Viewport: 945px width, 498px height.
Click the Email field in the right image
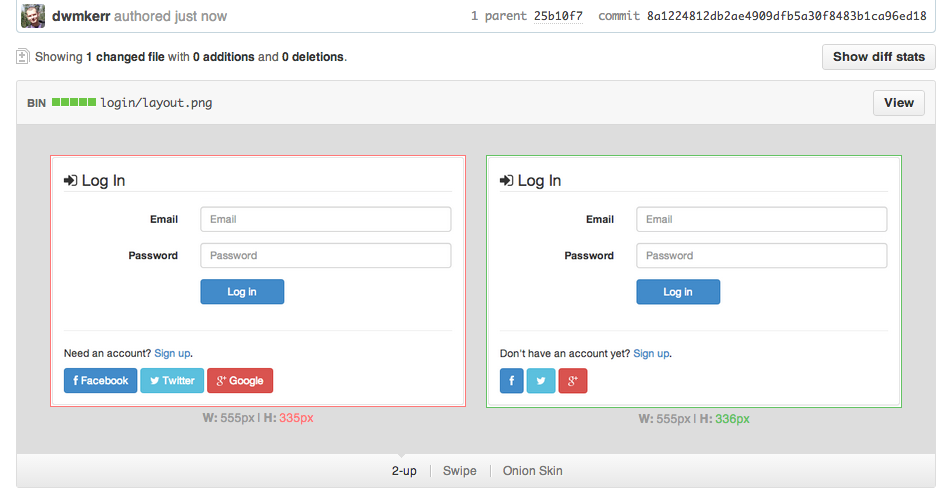coord(761,219)
